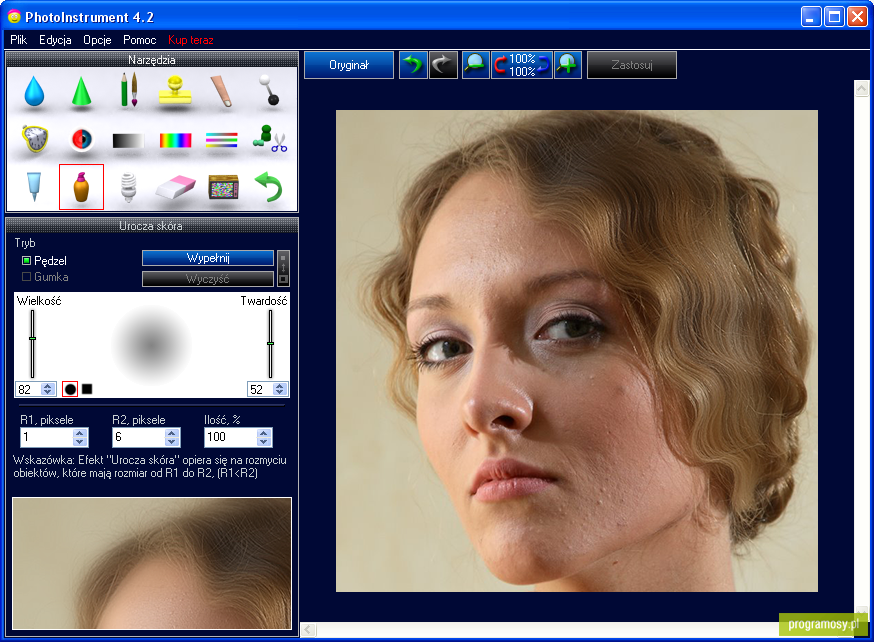Click the magnified preview thumbnail of hair

(152, 563)
